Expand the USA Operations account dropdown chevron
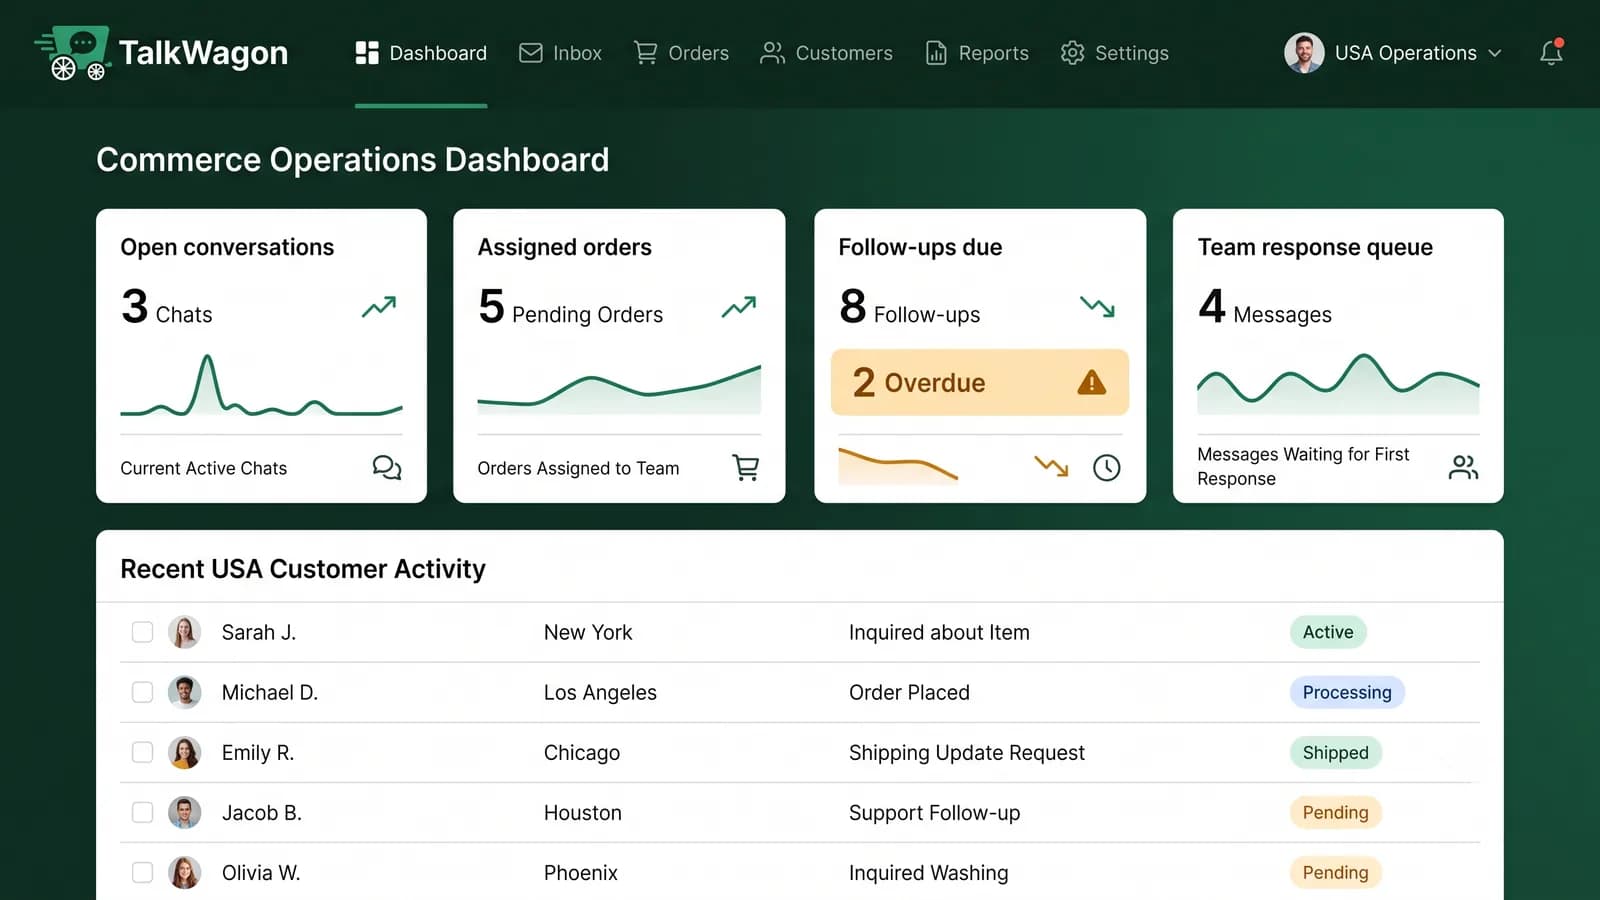 coord(1495,53)
